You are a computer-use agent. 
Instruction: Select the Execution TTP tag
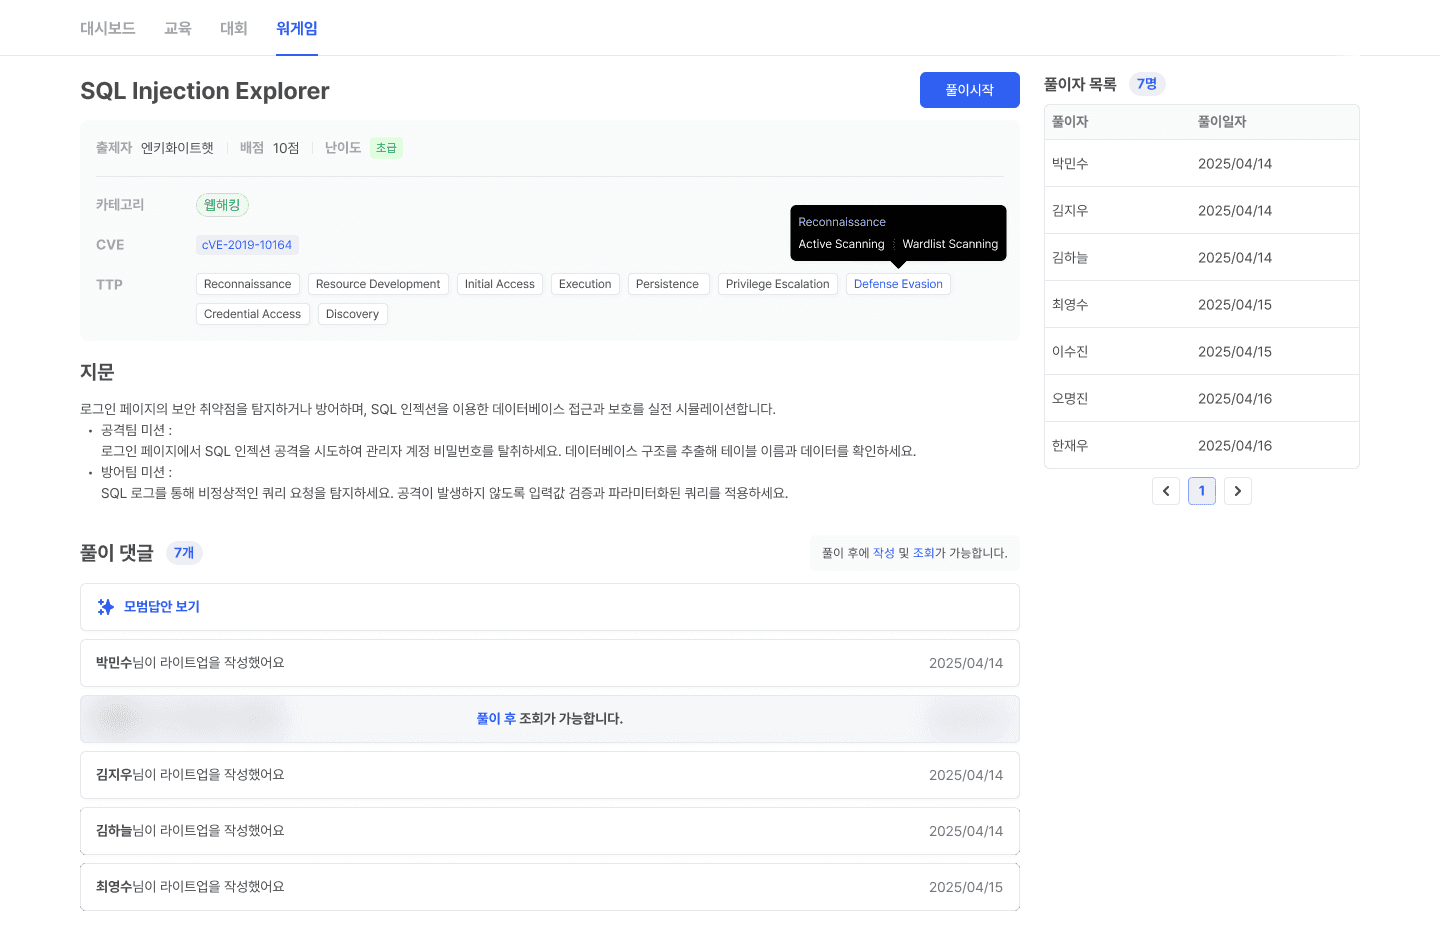click(x=585, y=284)
